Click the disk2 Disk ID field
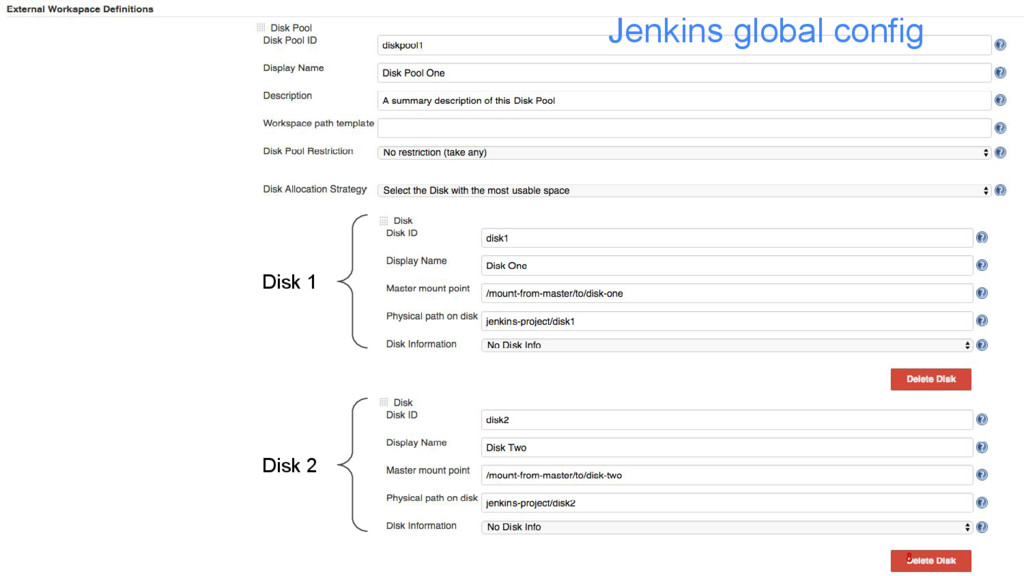 click(727, 420)
